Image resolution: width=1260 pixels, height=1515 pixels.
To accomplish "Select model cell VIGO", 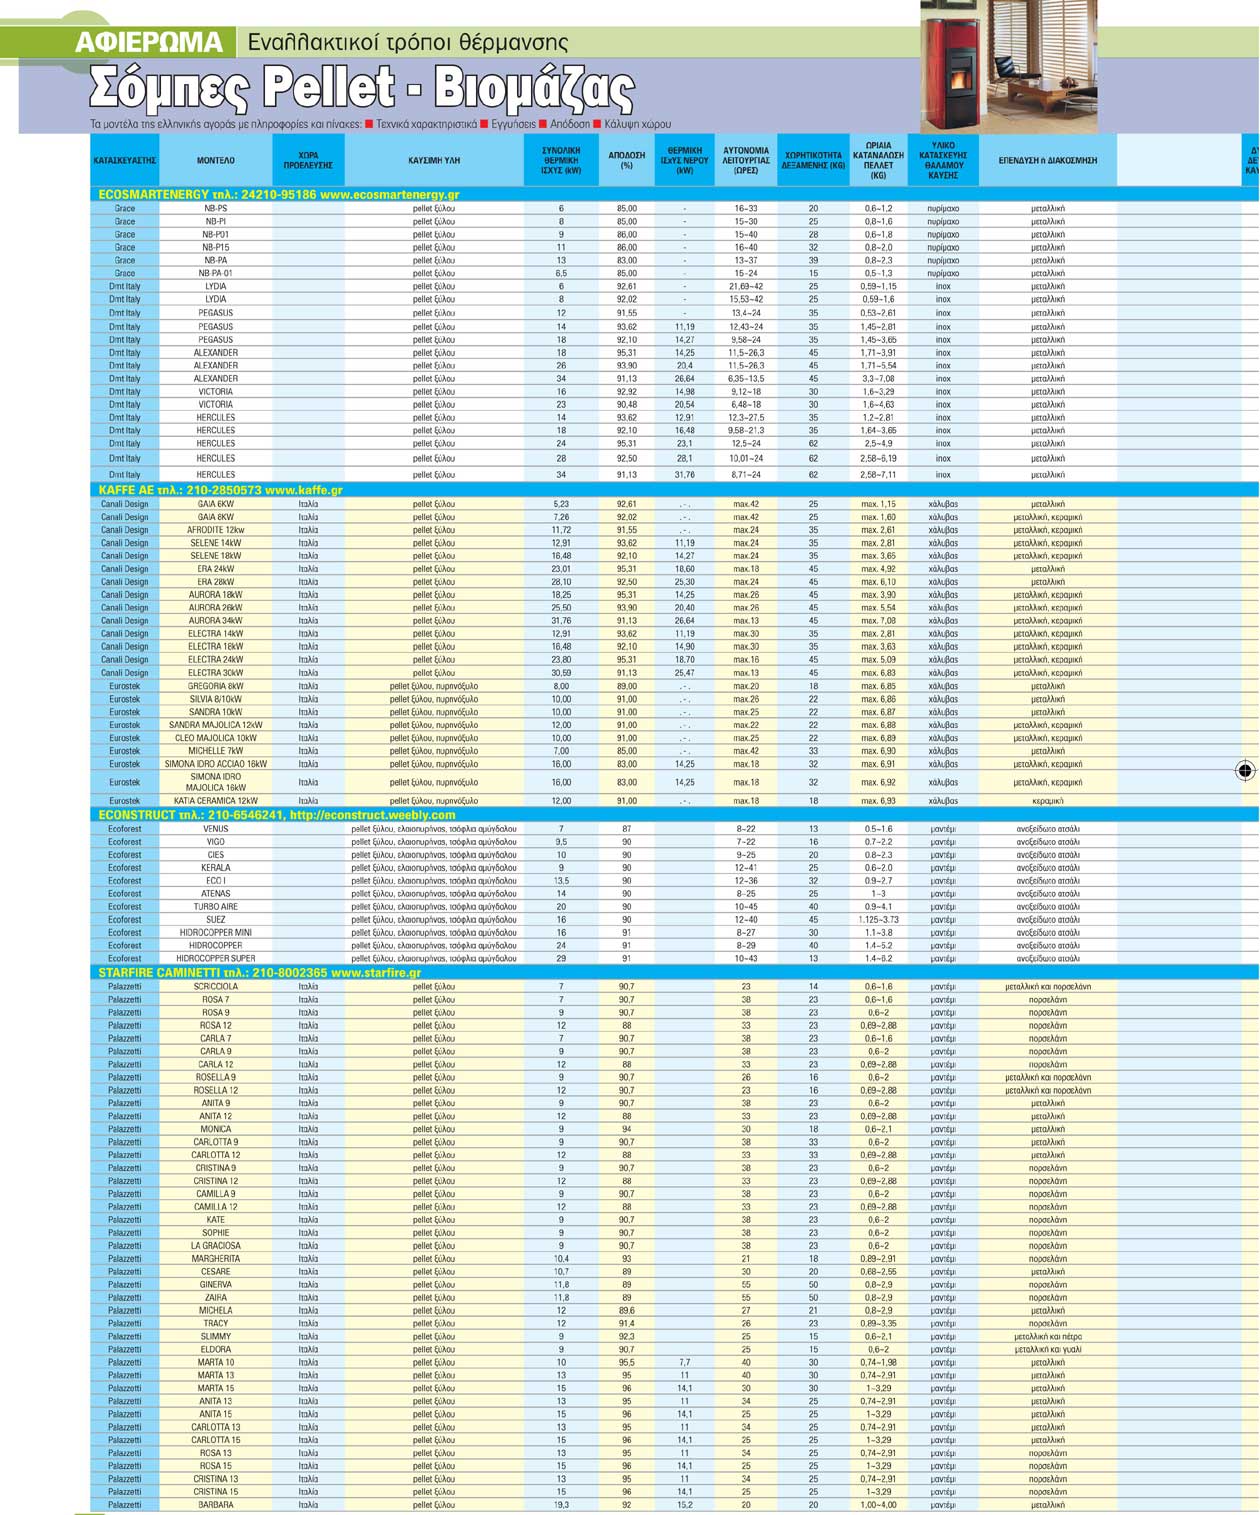I will [215, 842].
